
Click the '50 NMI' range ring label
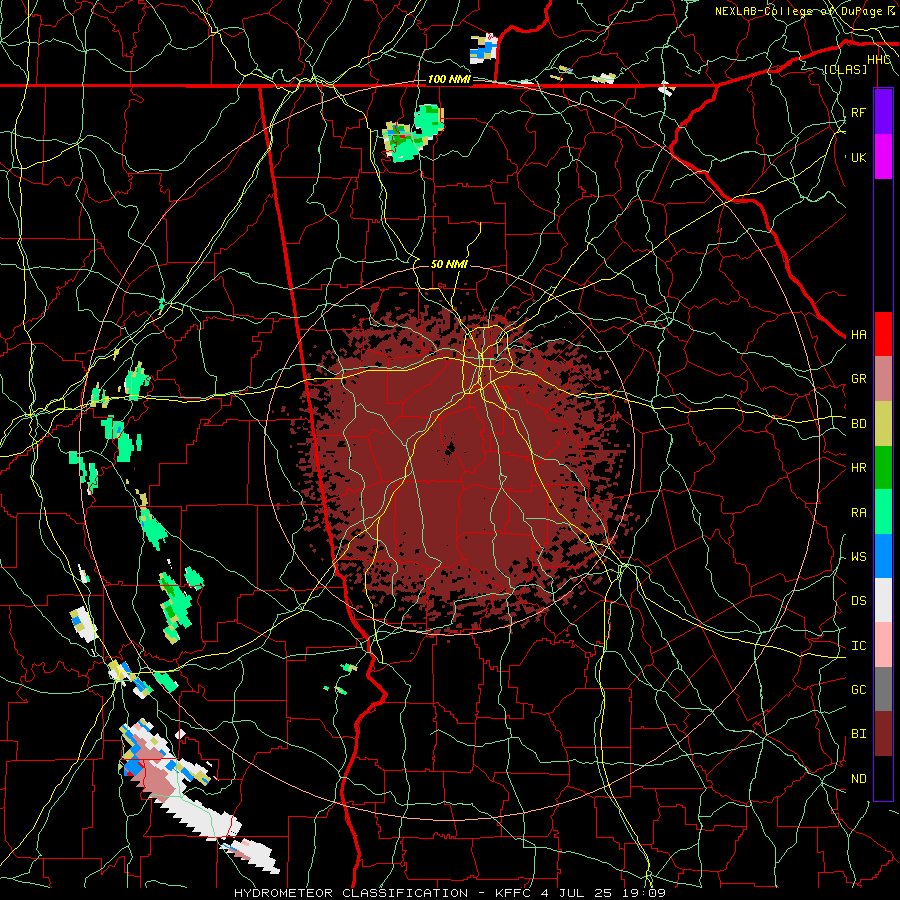coord(449,265)
